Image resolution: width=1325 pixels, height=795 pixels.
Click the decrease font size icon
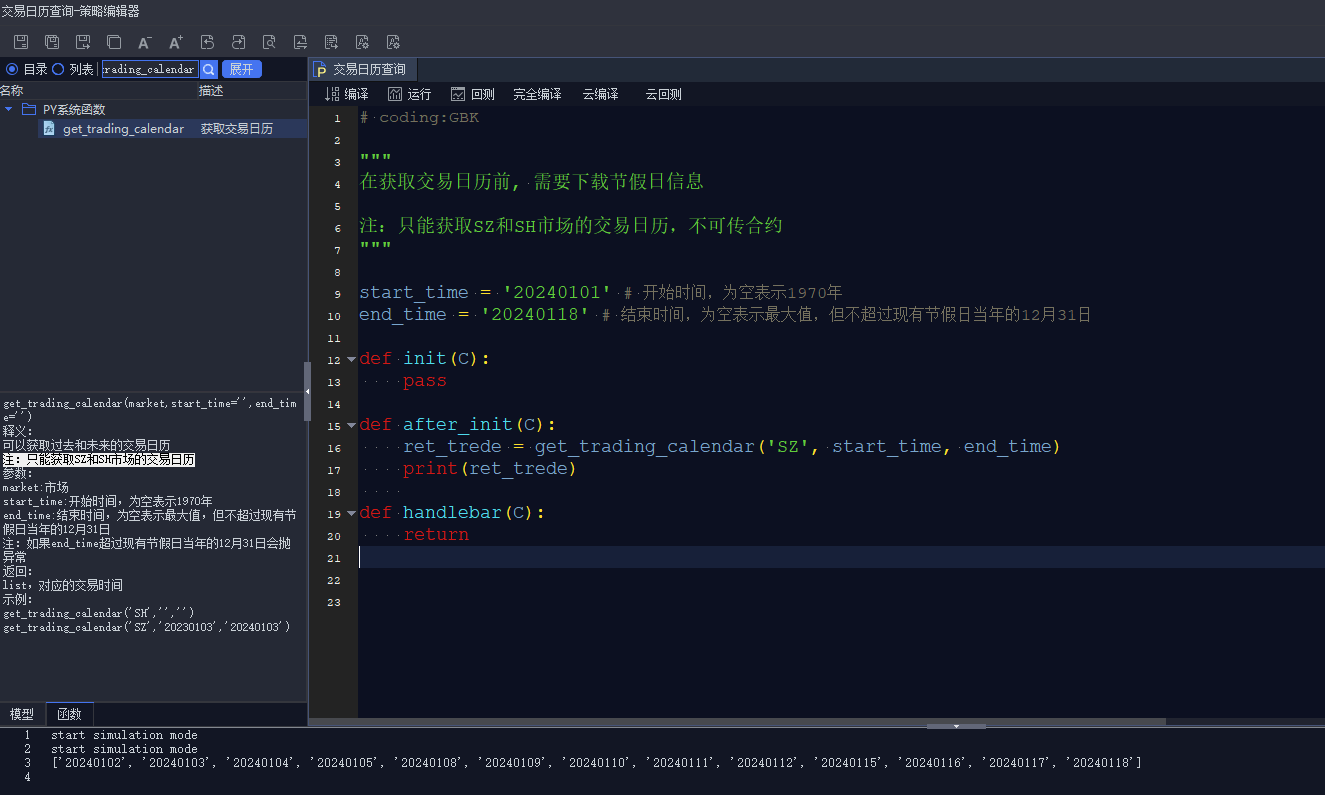click(x=145, y=42)
